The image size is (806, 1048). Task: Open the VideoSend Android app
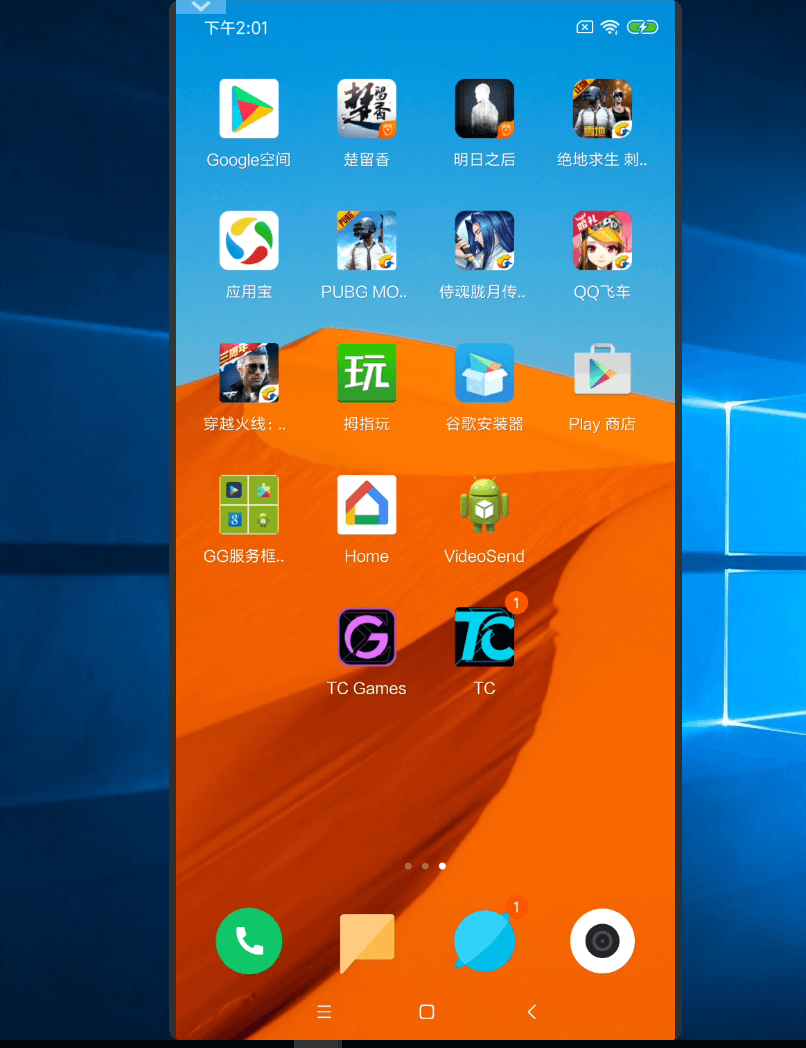pyautogui.click(x=484, y=505)
